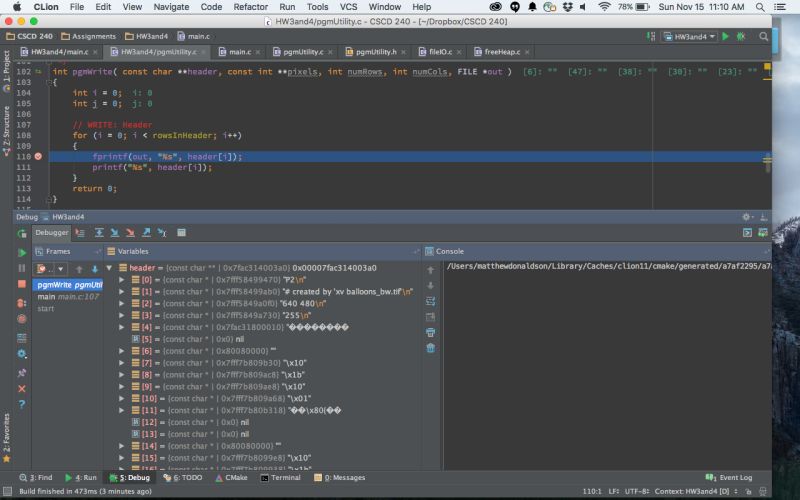The image size is (800, 500).
Task: Open macOS Spotlight search icon
Action: (x=760, y=7)
